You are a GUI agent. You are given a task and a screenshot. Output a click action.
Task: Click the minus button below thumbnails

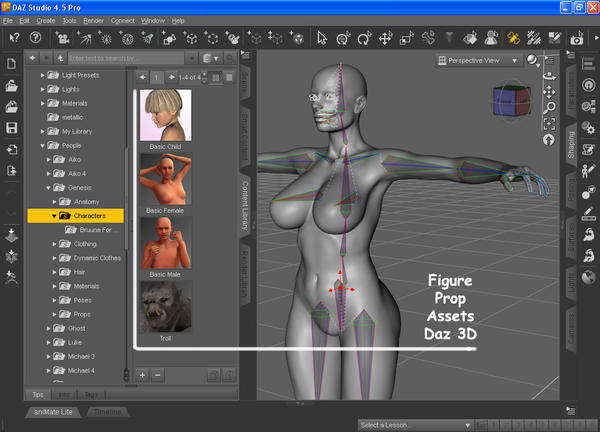(158, 375)
